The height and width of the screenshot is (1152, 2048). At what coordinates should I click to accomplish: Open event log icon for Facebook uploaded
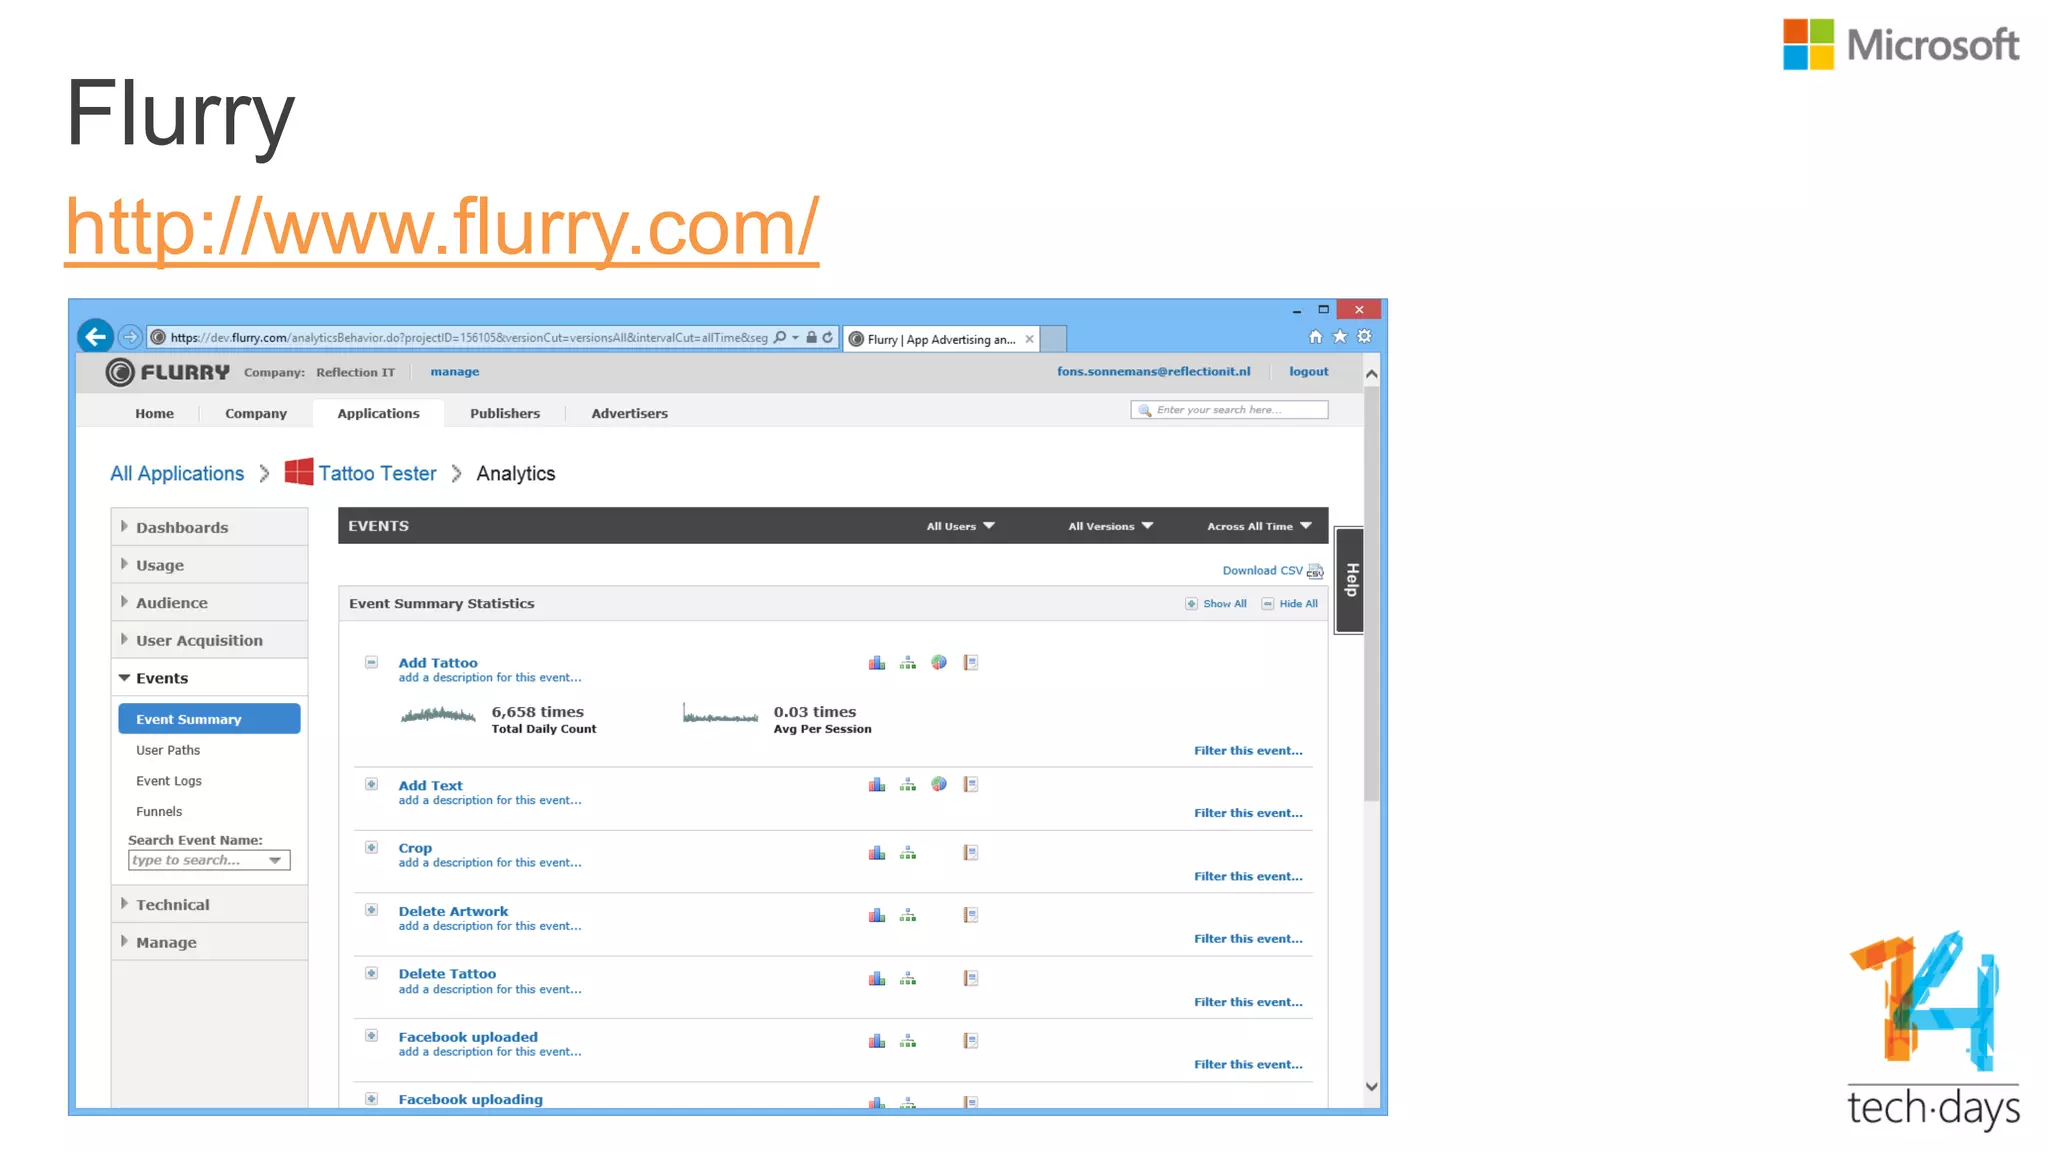[970, 1041]
